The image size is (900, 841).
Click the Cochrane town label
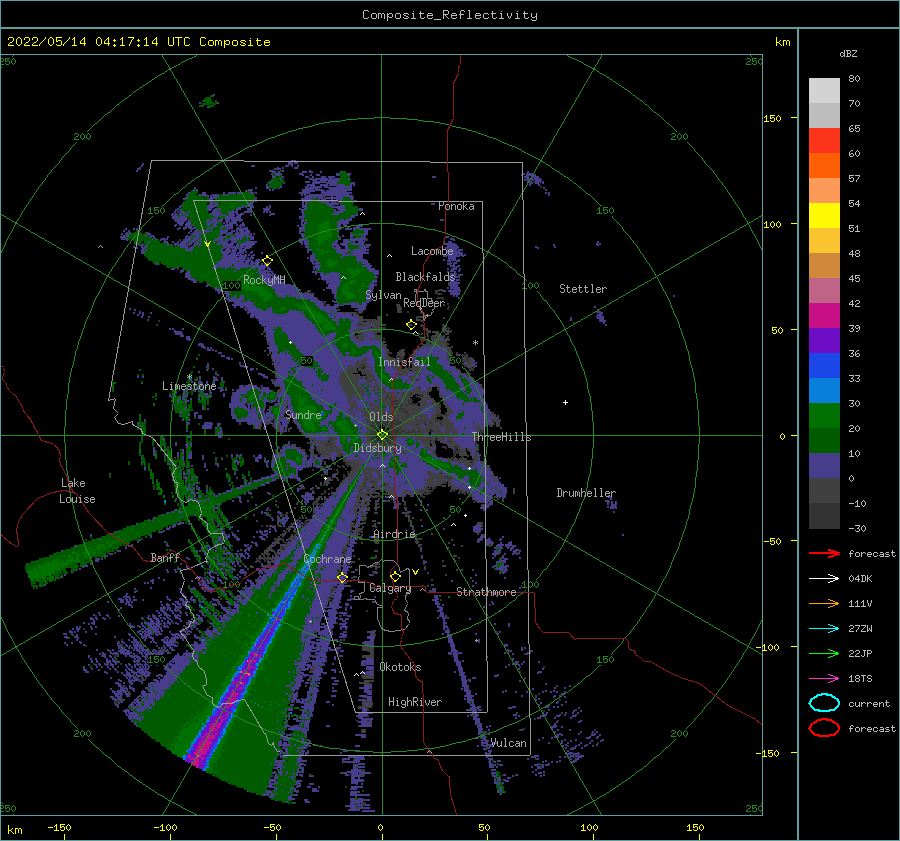click(x=327, y=559)
